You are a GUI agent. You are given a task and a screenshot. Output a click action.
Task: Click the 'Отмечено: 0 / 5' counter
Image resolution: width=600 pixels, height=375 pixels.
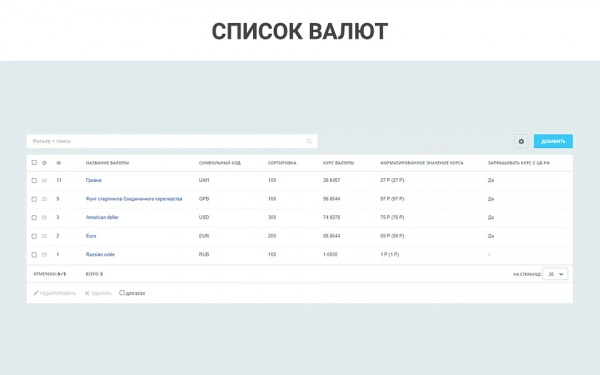[50, 274]
